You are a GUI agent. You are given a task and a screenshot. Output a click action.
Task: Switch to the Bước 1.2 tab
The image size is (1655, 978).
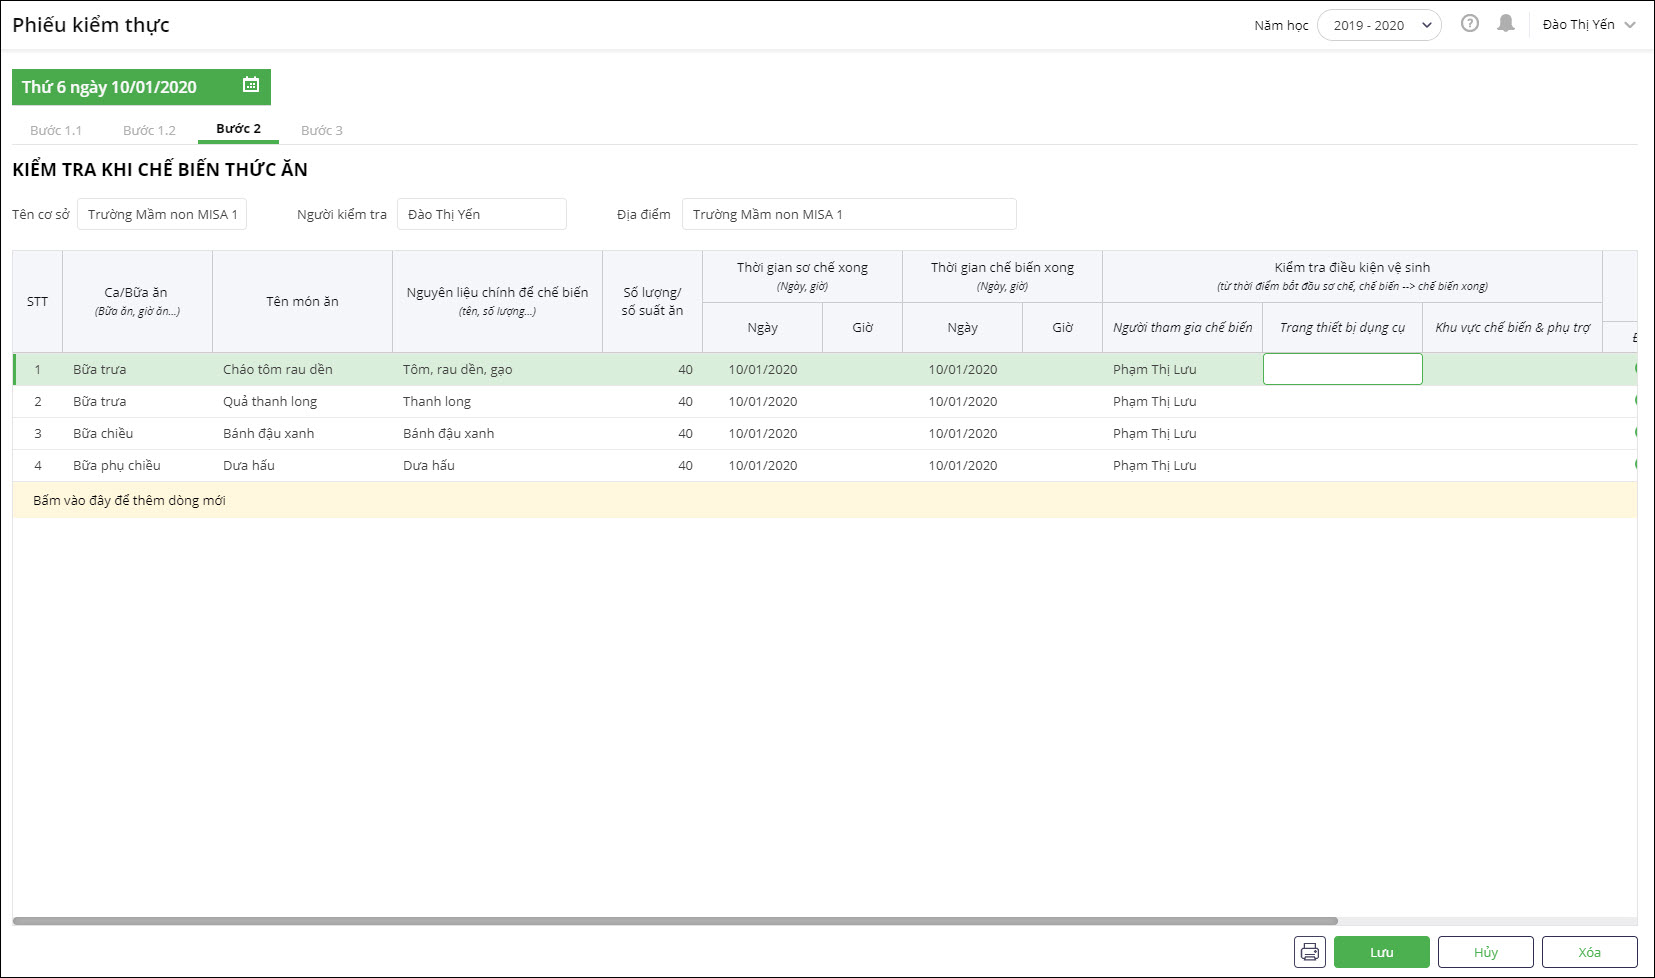tap(149, 130)
